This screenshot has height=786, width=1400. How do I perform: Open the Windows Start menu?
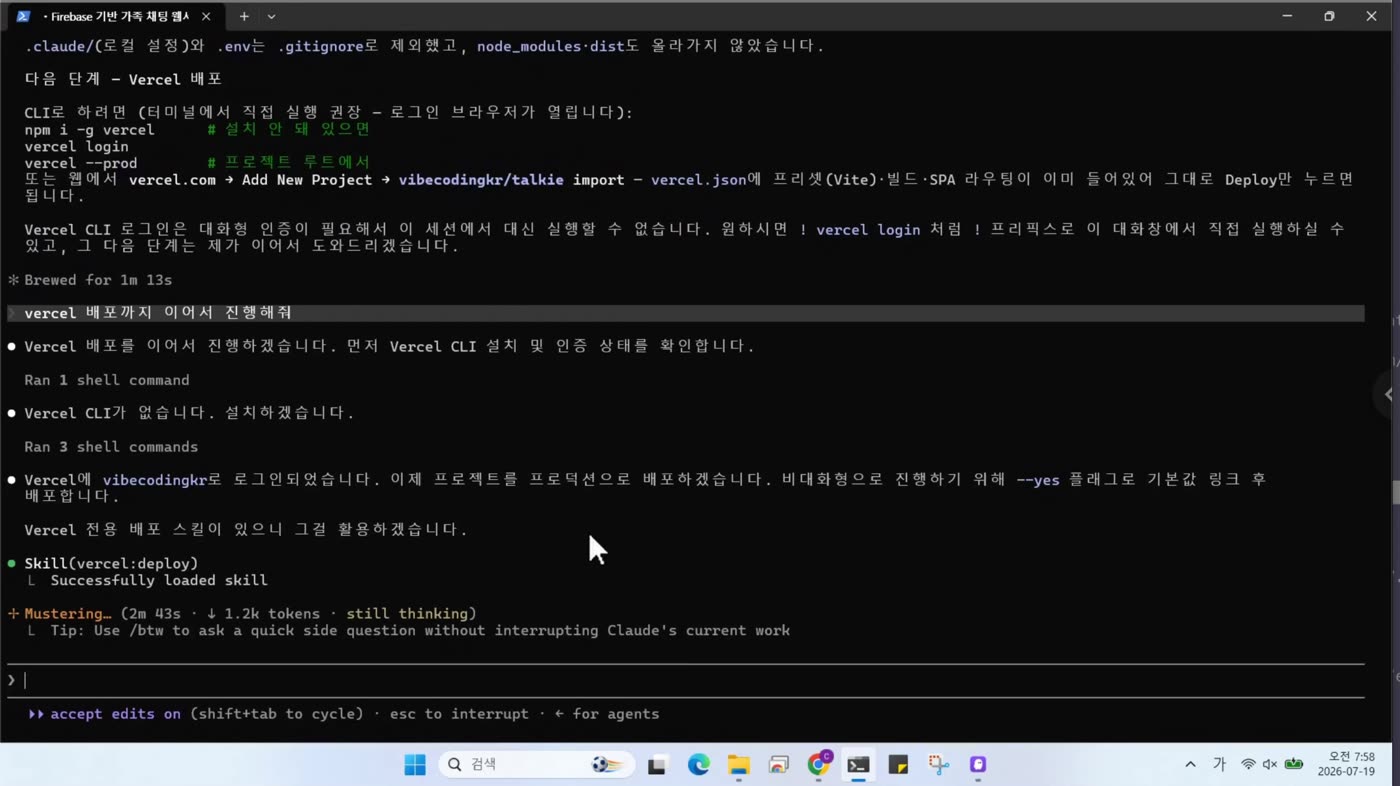415,765
